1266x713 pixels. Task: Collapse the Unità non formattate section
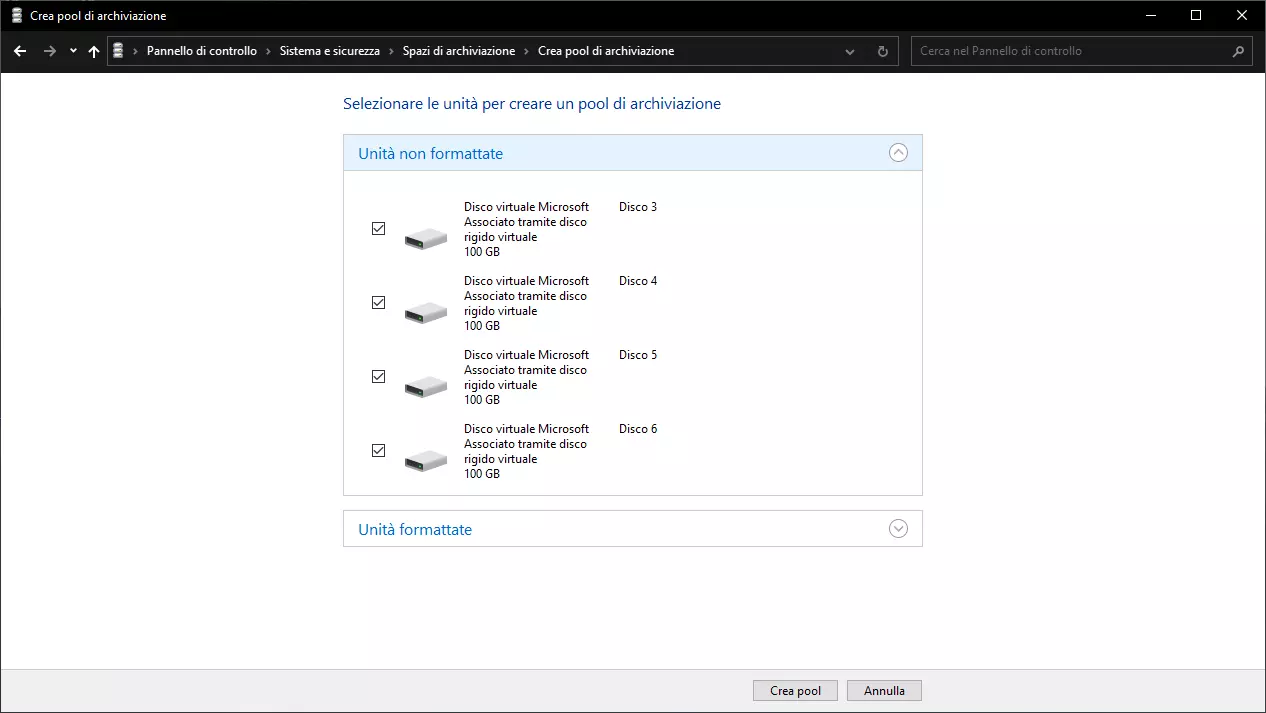(898, 153)
